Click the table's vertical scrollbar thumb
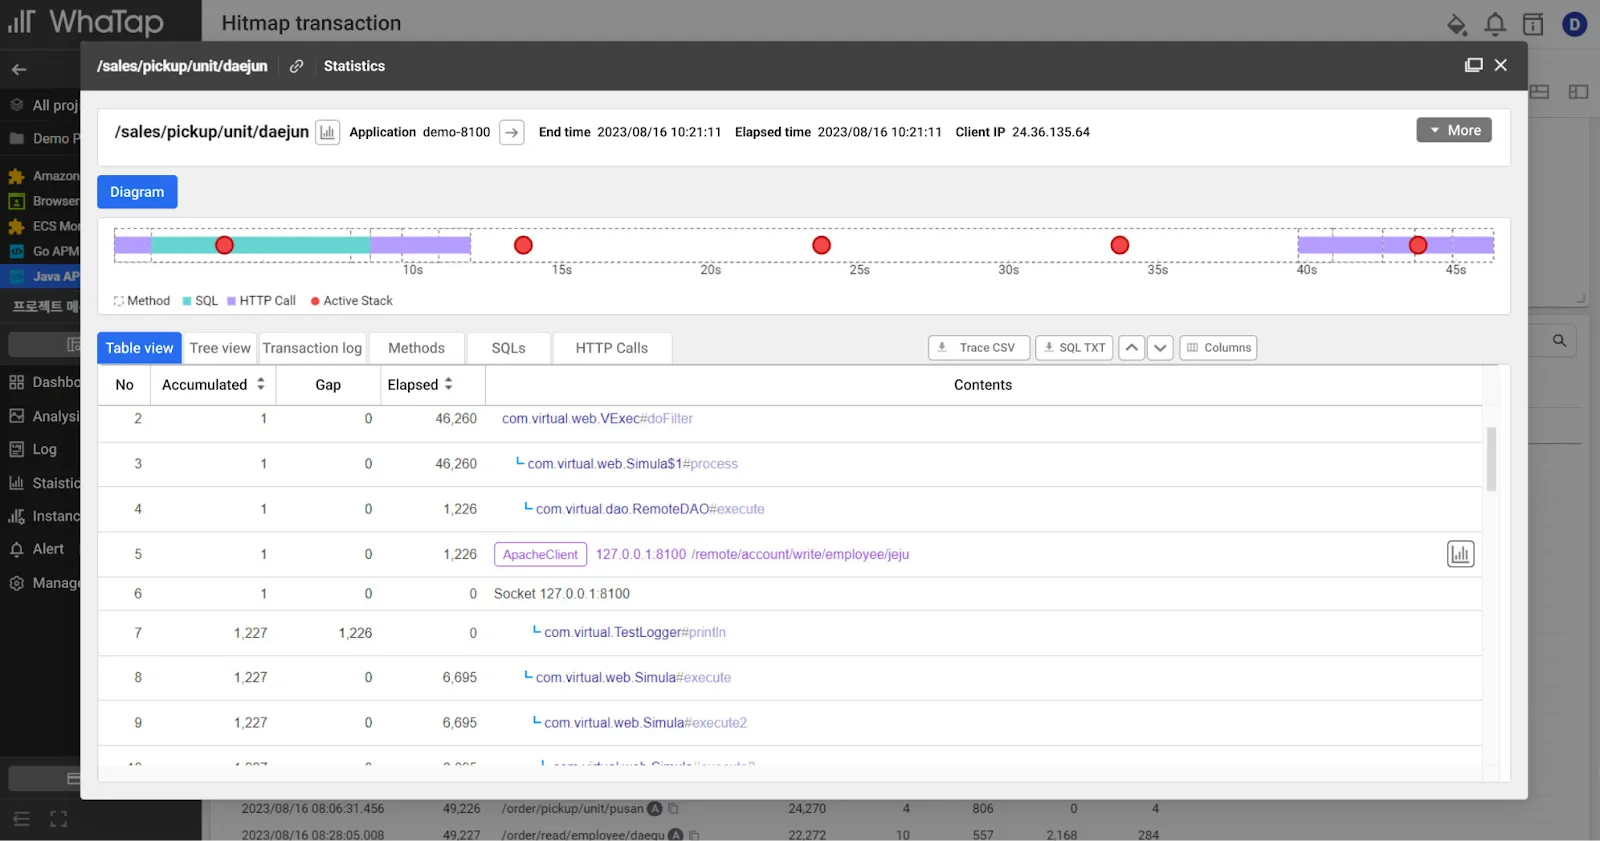 pyautogui.click(x=1491, y=459)
